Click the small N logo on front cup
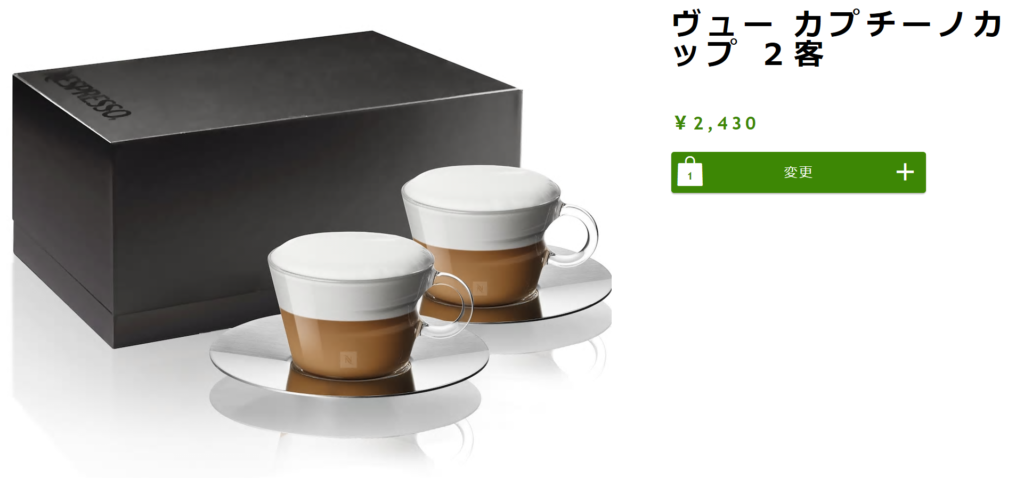 [347, 358]
